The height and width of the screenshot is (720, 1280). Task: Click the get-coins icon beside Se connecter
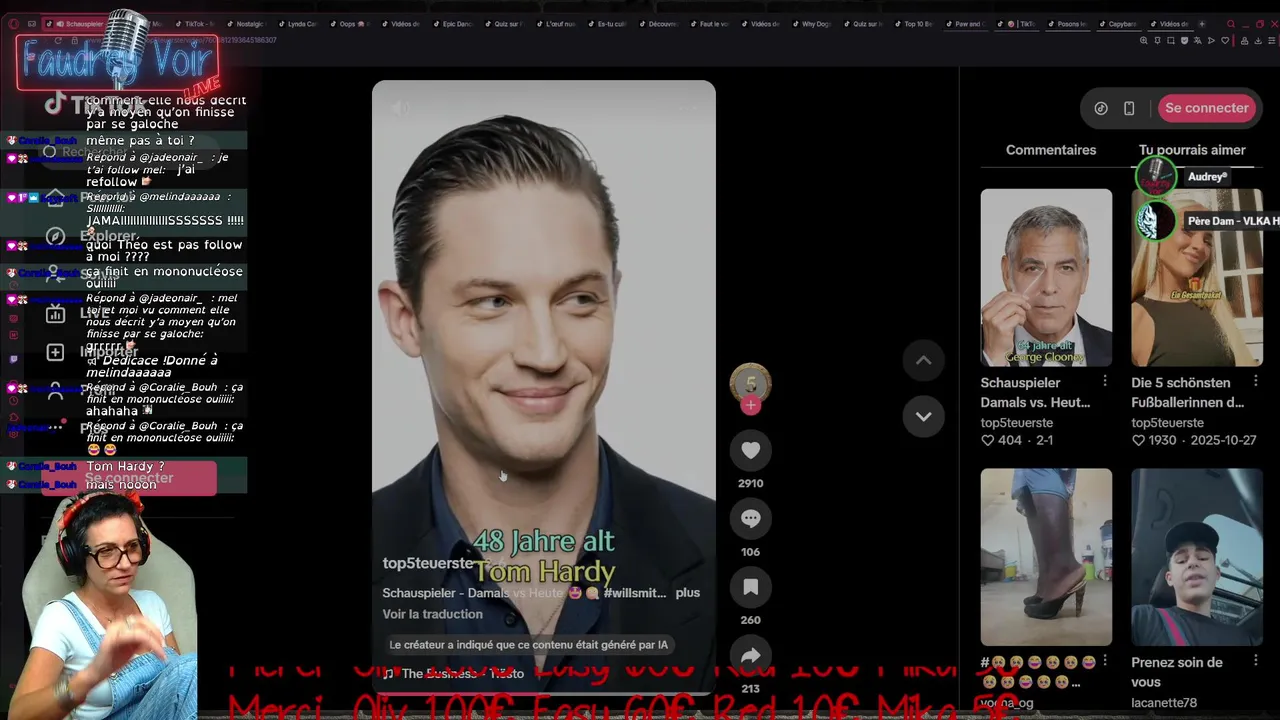click(1101, 108)
